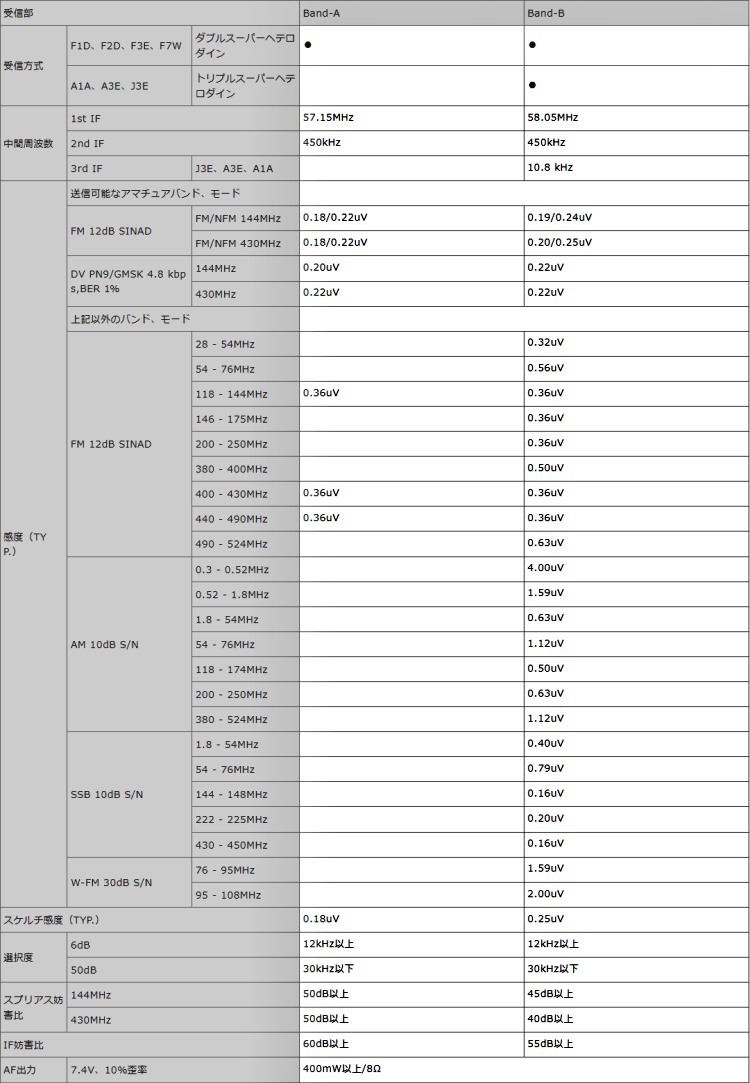Select the 0.3 - 0.52MHz frequency cell
This screenshot has height=1083, width=750.
(x=232, y=569)
